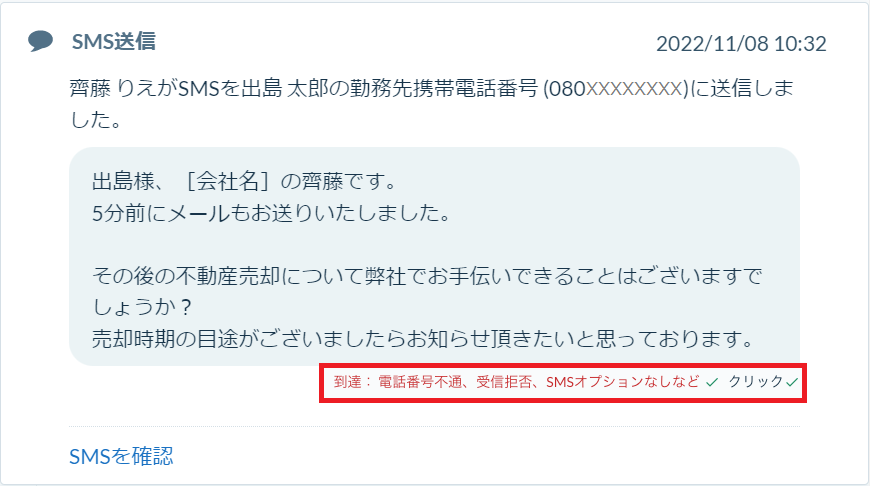This screenshot has height=486, width=870.
Task: Click the green checkmark next to クリック
Action: [x=792, y=382]
